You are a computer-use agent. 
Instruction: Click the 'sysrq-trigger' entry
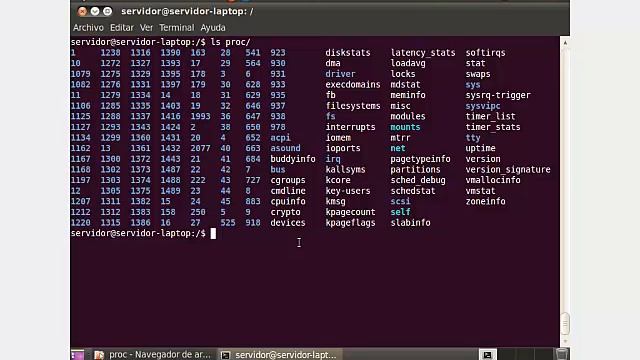(x=498, y=96)
